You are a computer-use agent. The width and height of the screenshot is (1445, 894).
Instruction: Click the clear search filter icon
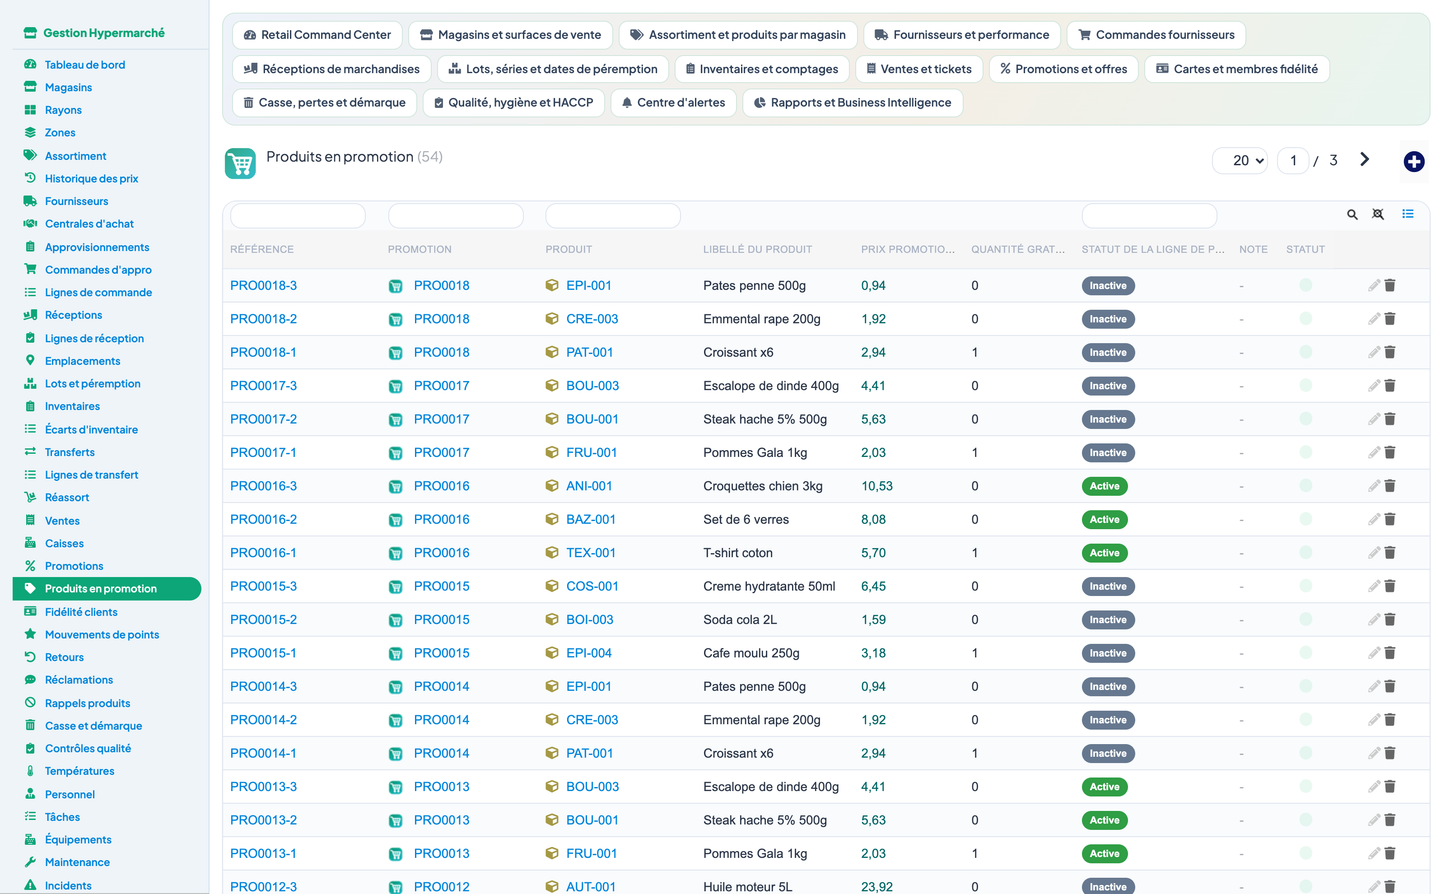pos(1378,214)
